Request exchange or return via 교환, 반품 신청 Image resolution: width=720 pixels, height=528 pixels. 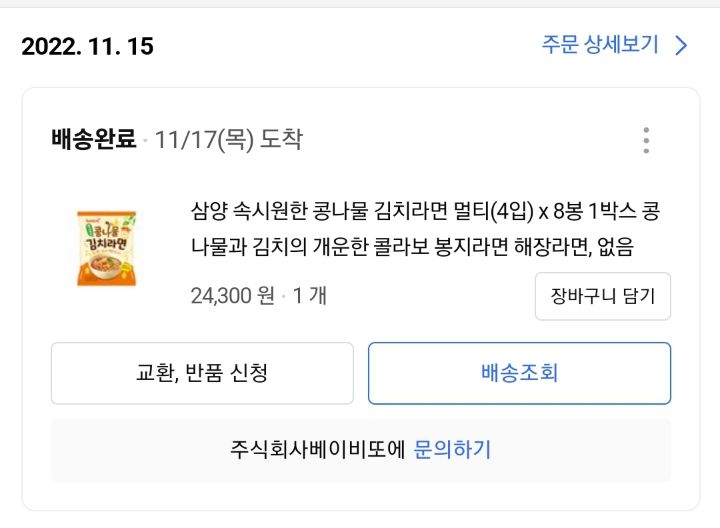point(202,373)
